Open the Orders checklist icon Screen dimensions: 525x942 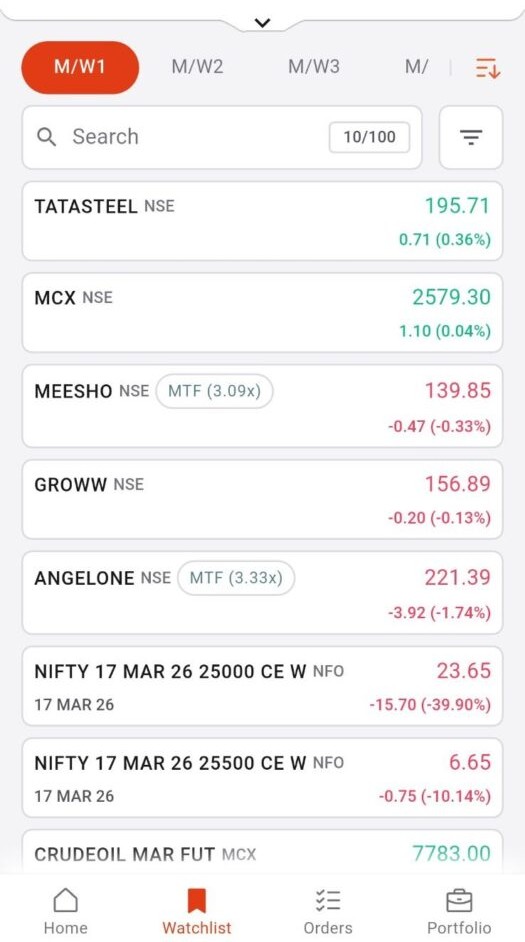click(328, 901)
